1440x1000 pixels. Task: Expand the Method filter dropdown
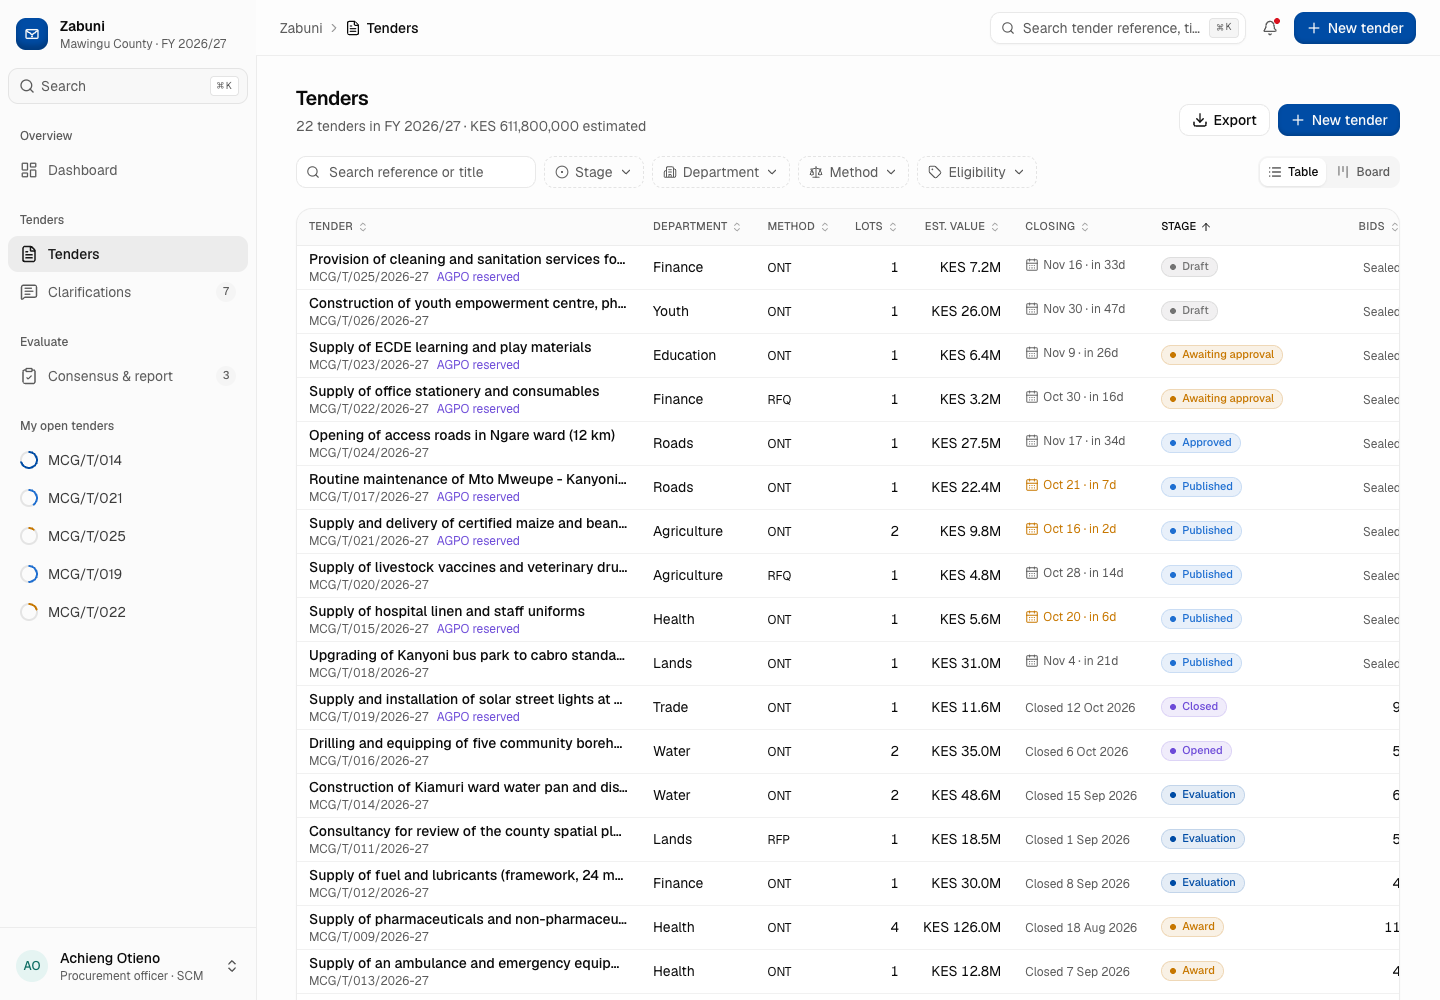tap(853, 172)
